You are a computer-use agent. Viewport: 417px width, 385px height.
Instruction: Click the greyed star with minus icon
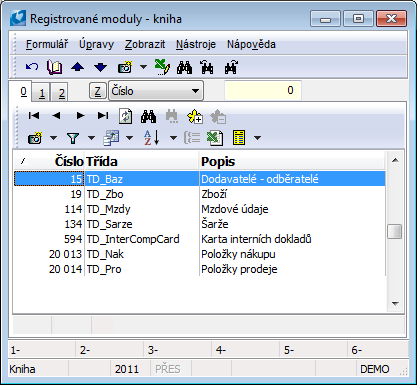coord(218,116)
